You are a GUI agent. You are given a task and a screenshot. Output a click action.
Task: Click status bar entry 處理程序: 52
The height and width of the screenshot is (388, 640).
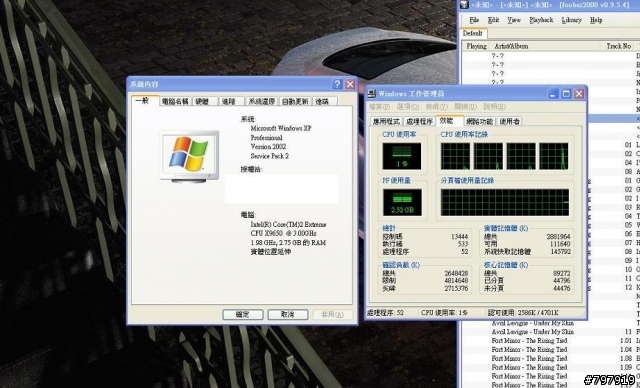coord(385,313)
